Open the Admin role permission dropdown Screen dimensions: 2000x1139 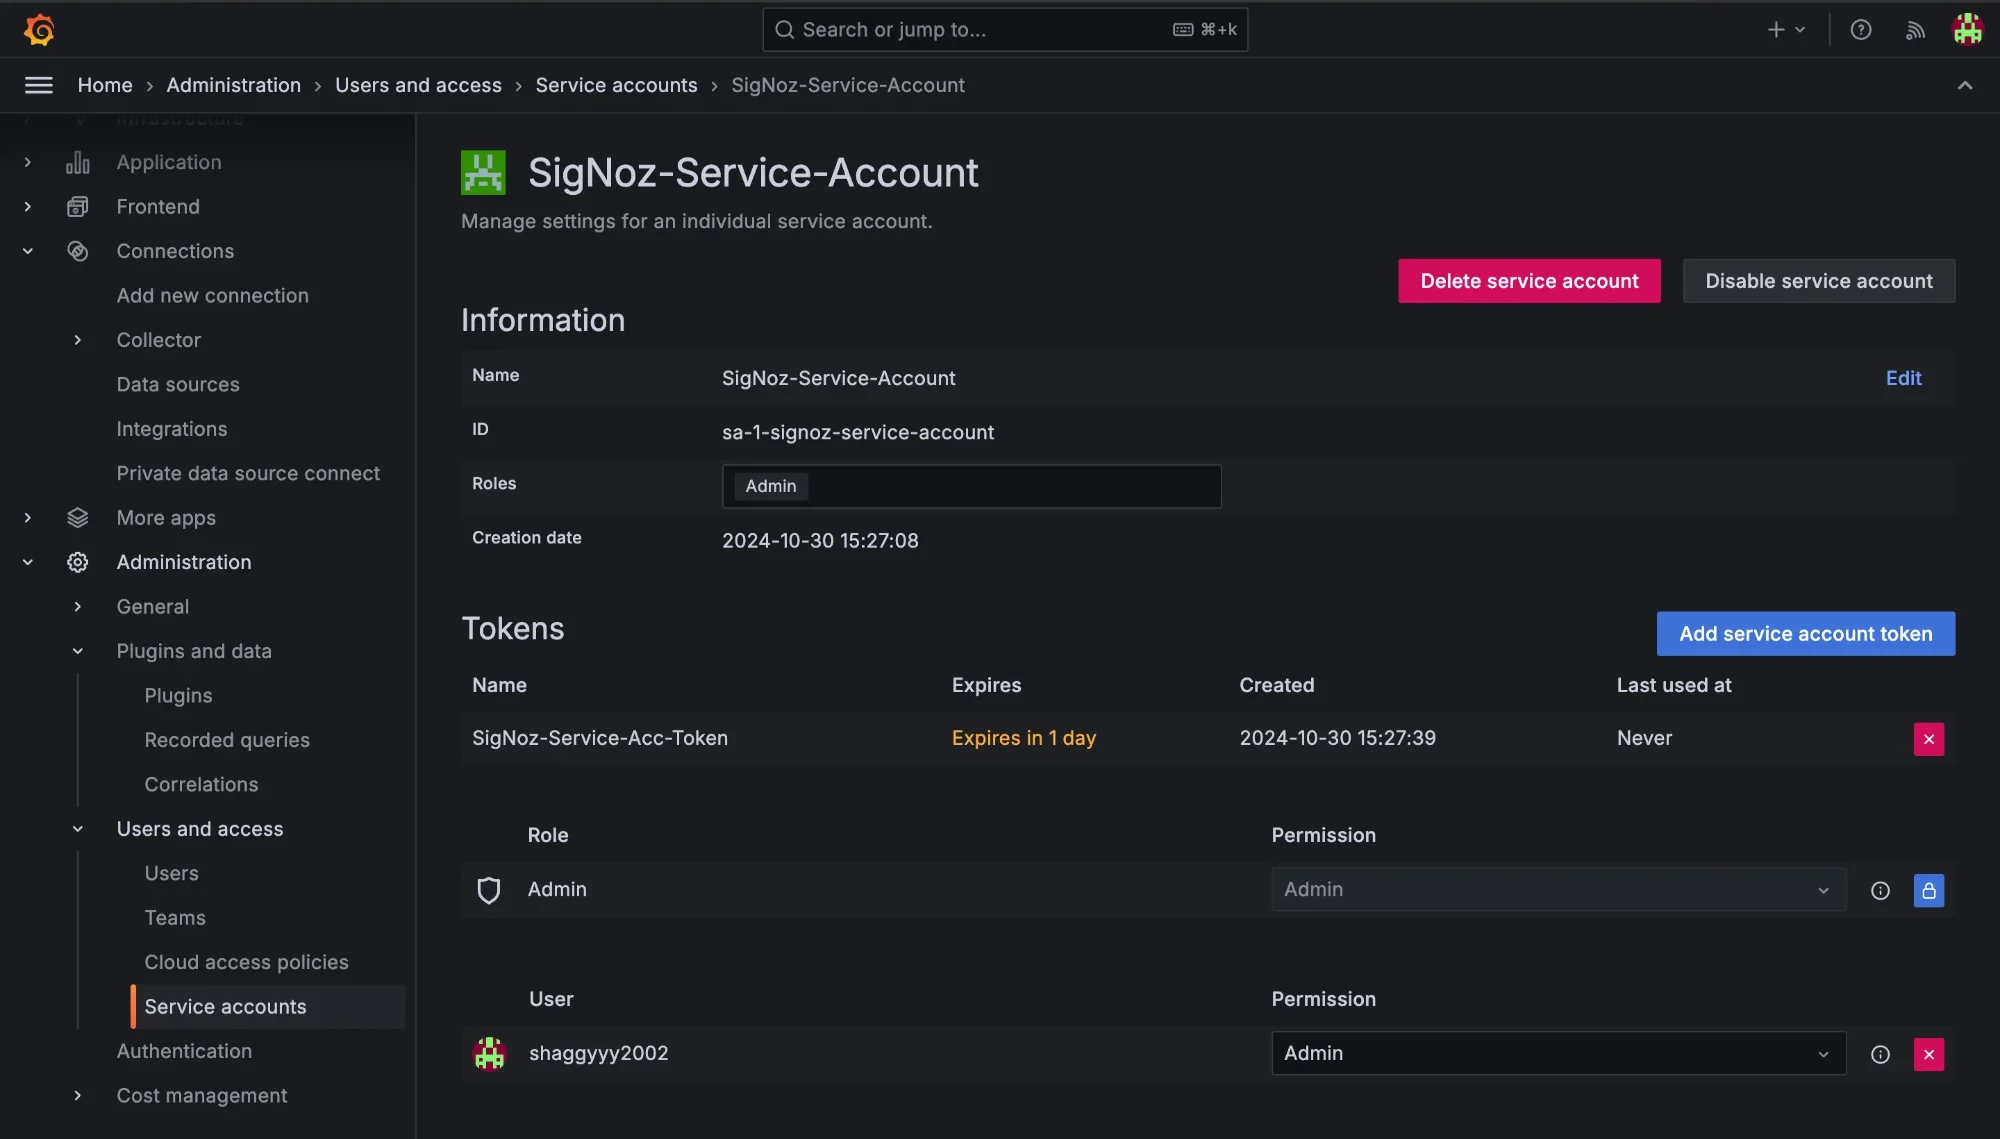1558,890
